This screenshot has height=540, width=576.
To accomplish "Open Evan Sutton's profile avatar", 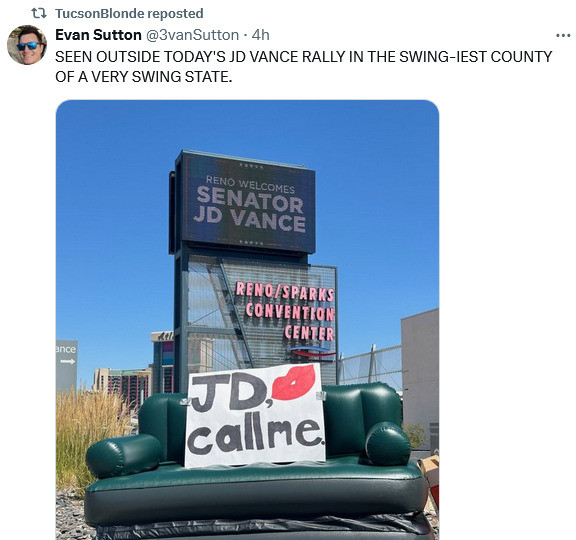I will (27, 45).
